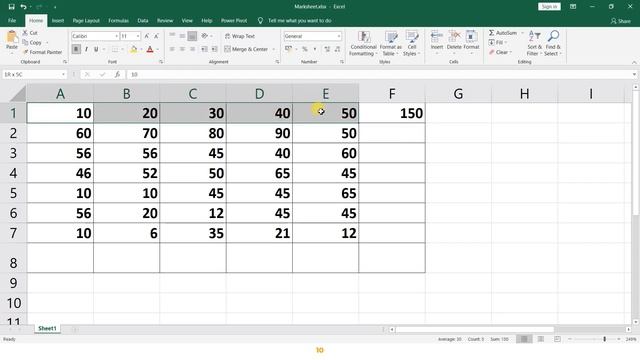This screenshot has width=640, height=360.
Task: Expand the Merge & Center dropdown arrow
Action: pos(274,49)
